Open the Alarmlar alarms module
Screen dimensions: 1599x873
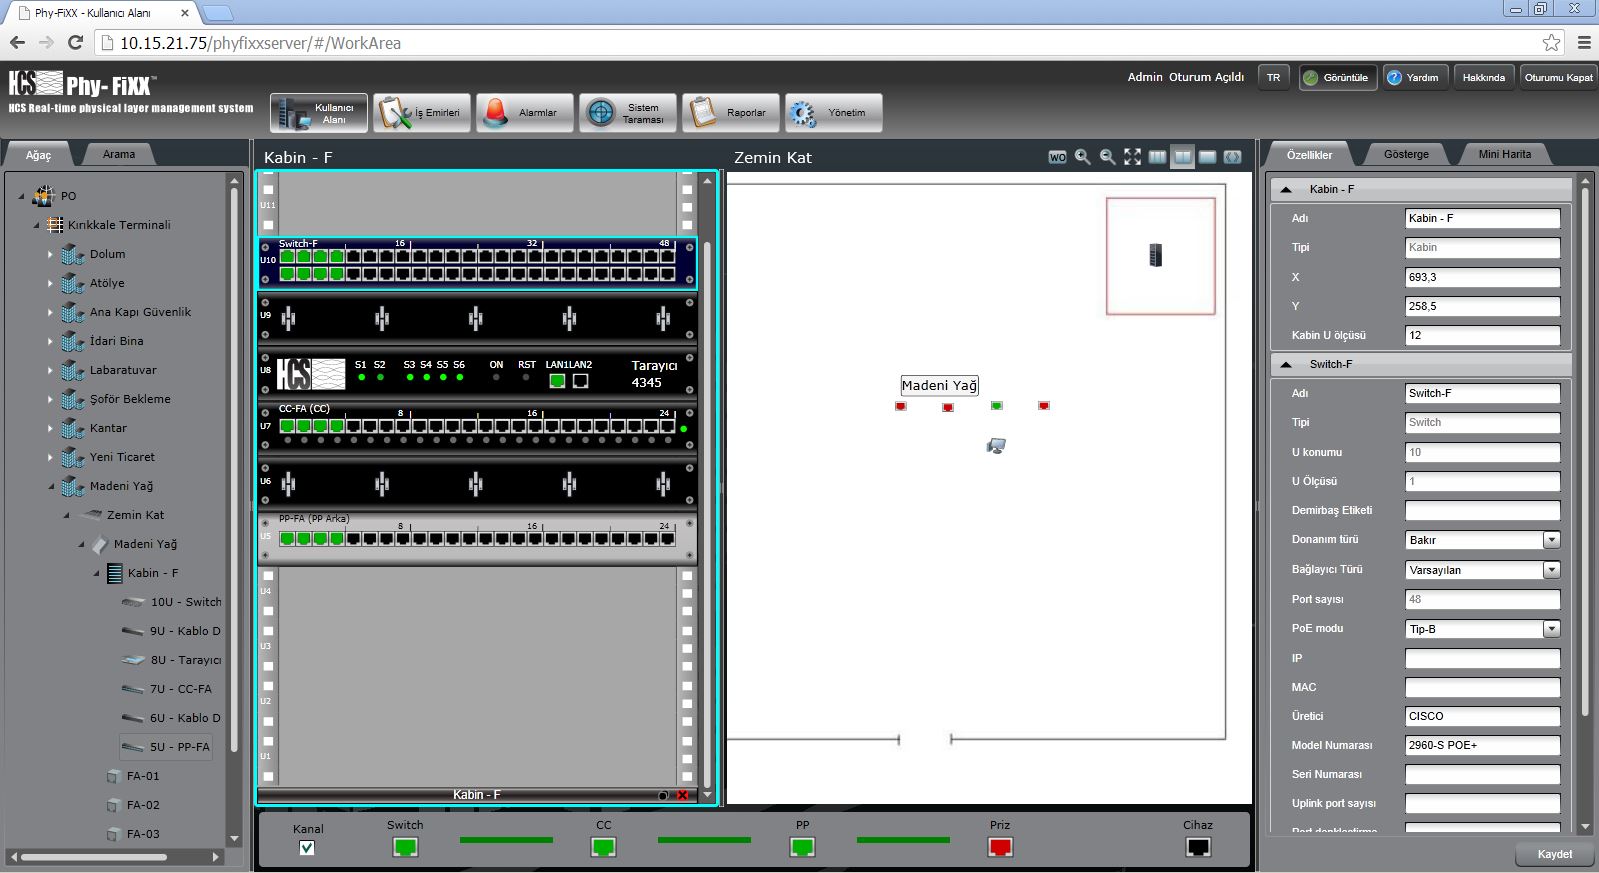coord(525,113)
